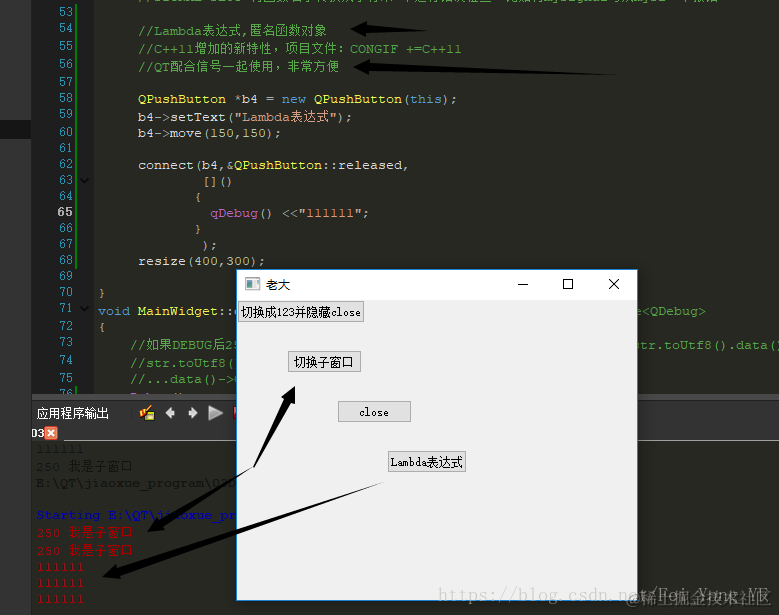Place cursor on qDebug() in line 65
Screen dimensions: 779x615
[x=240, y=214]
